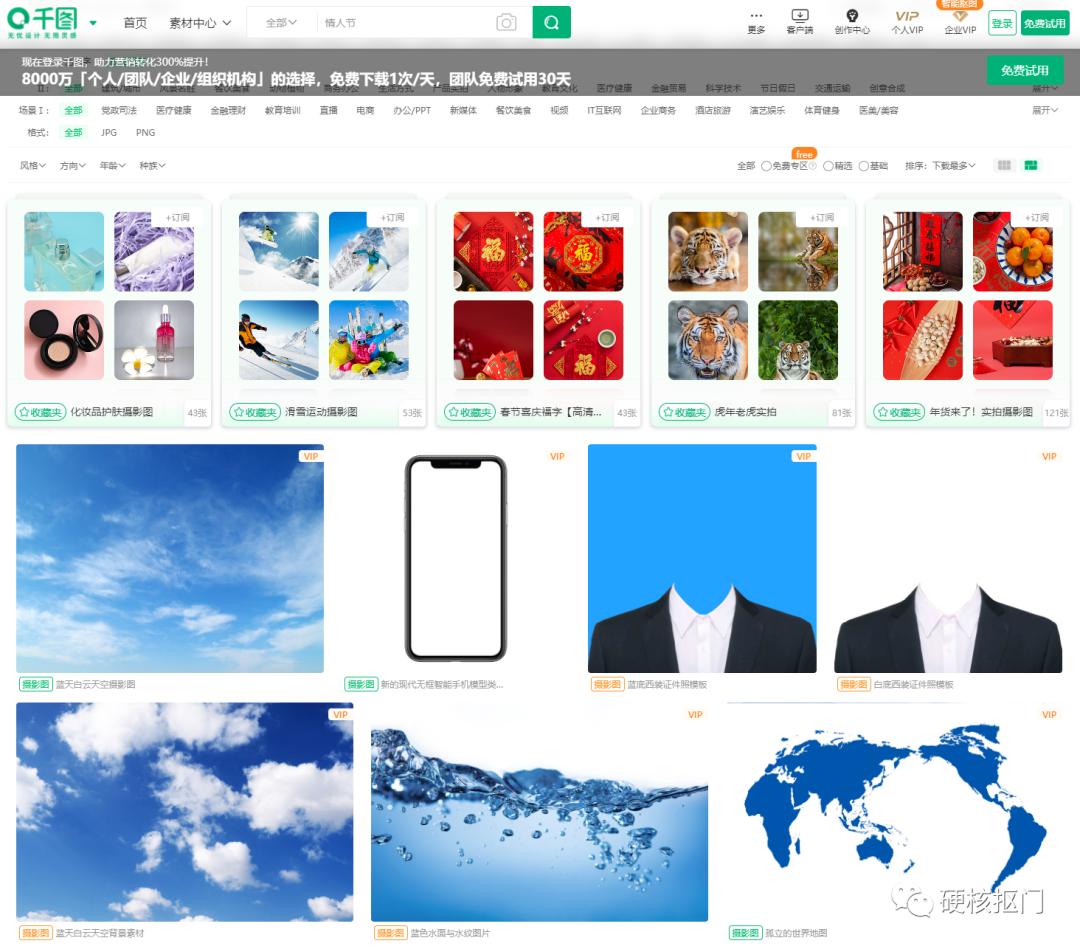
Task: Open the 白底西装证件照模板 thumbnail
Action: point(948,559)
